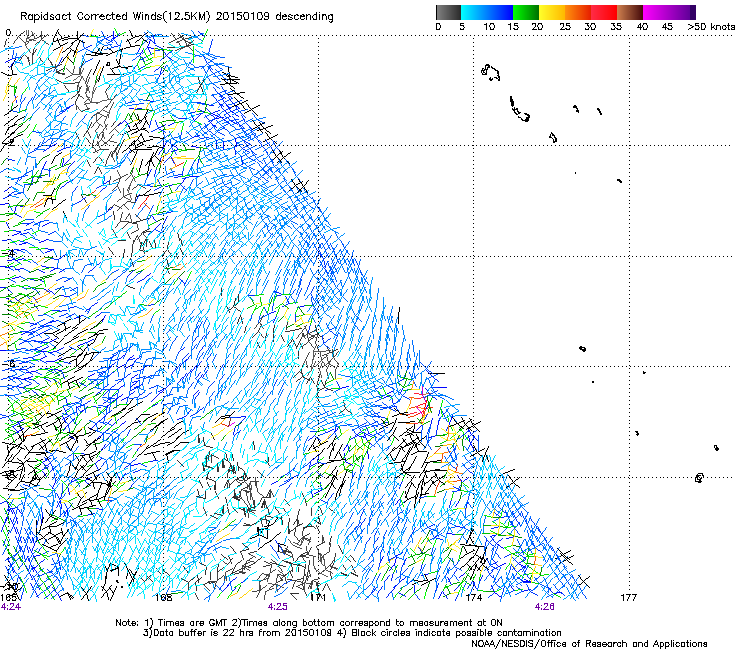
Task: Click the purple '4:26' time label
Action: pos(545,607)
